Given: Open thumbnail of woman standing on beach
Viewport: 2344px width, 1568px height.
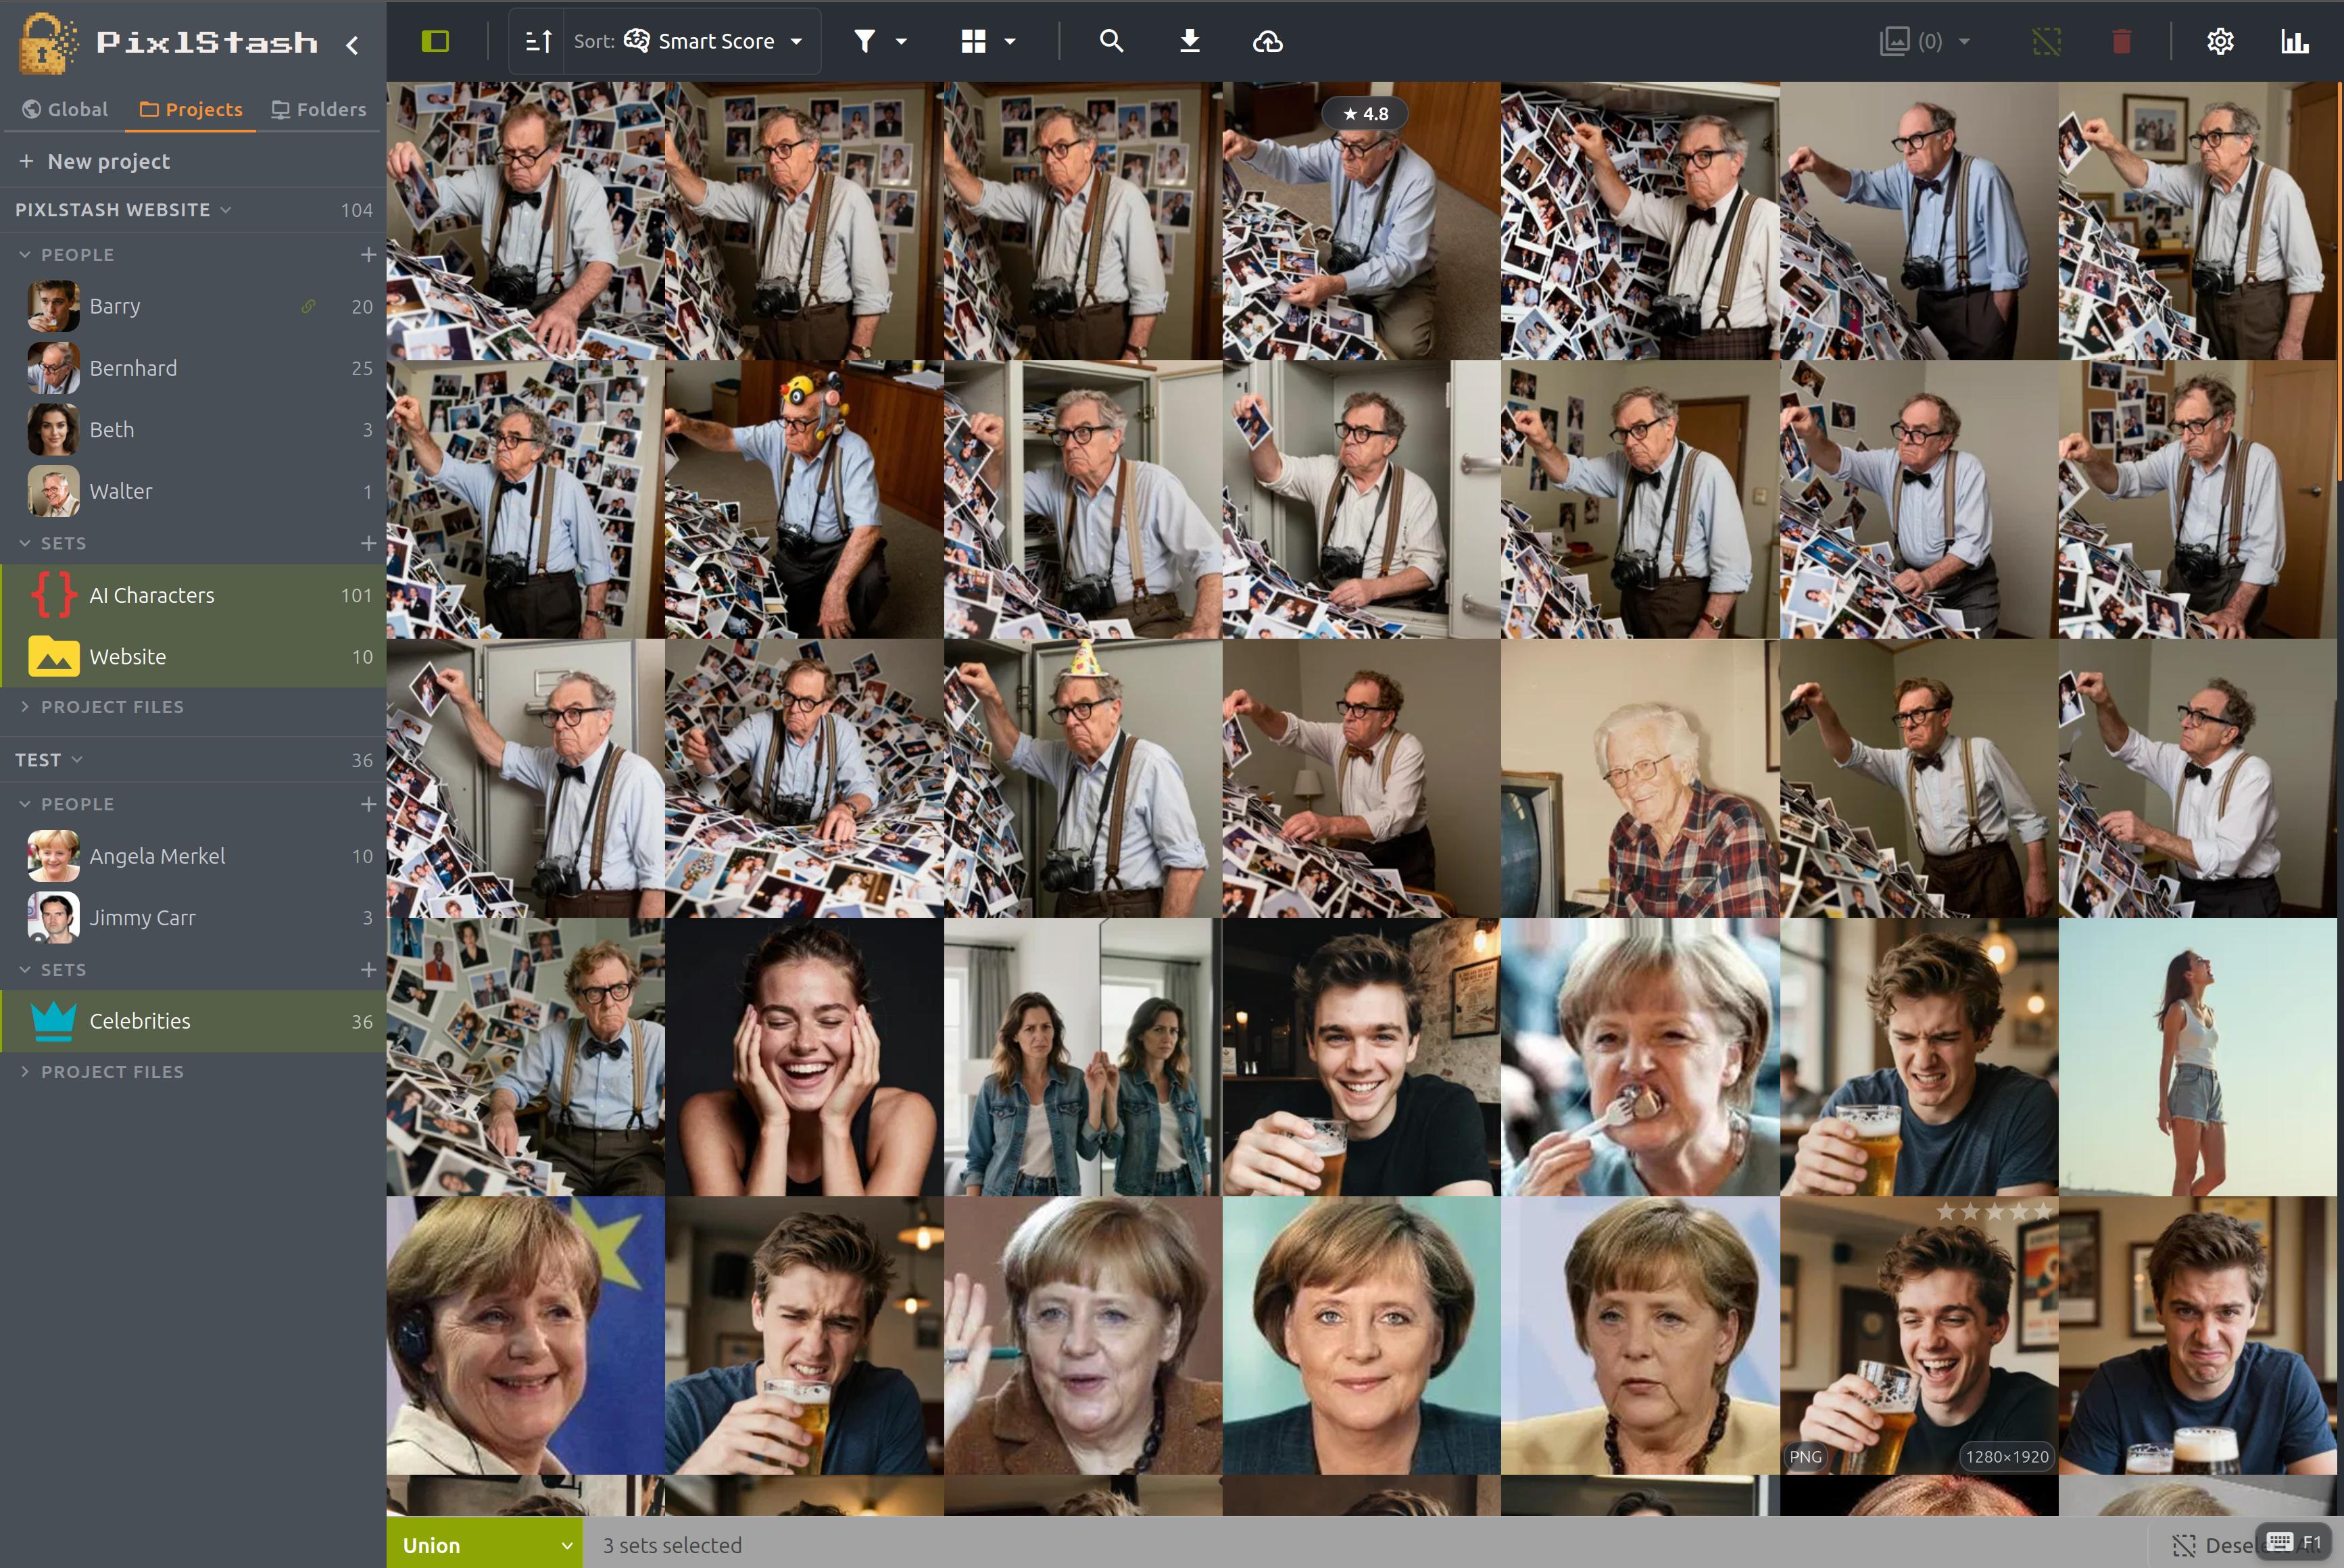Looking at the screenshot, I should pyautogui.click(x=2198, y=1057).
